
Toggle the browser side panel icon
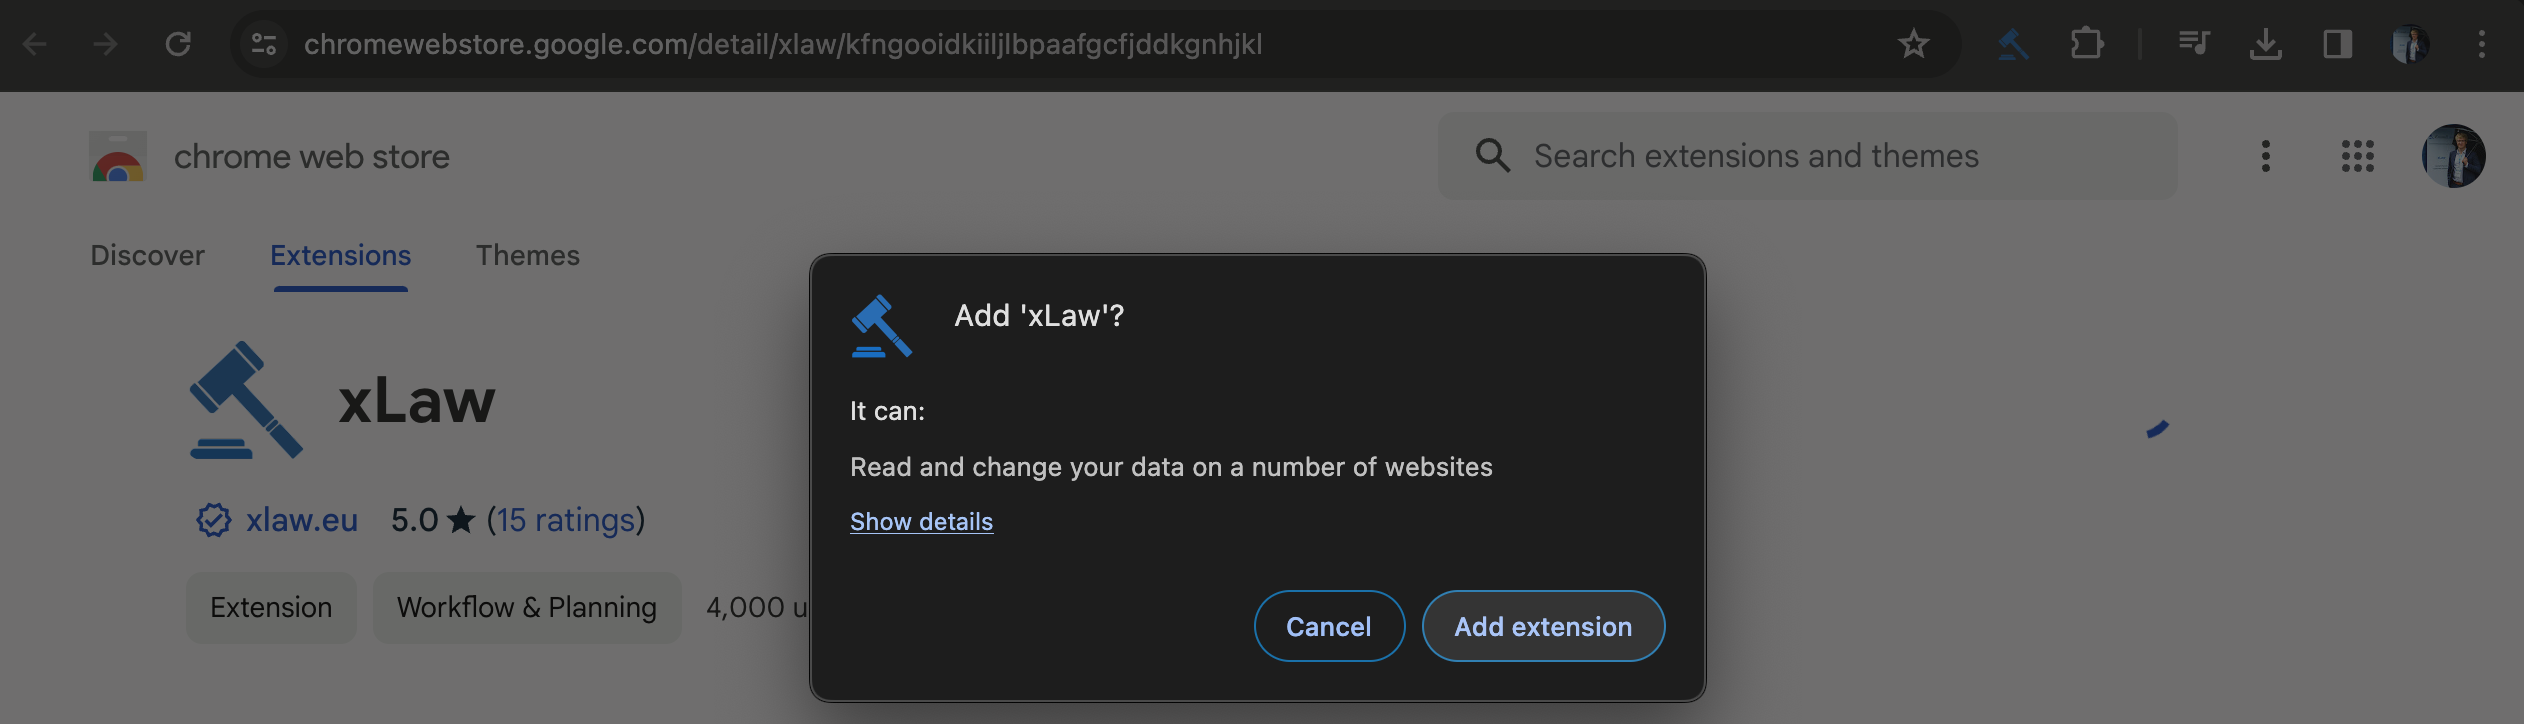(x=2338, y=45)
